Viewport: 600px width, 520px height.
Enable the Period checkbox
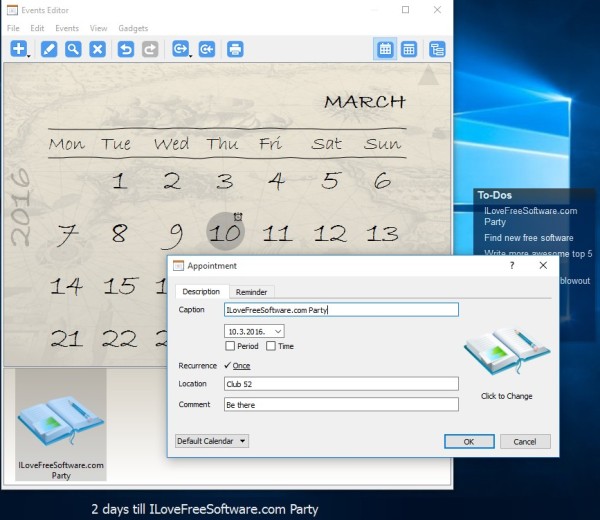click(x=230, y=346)
